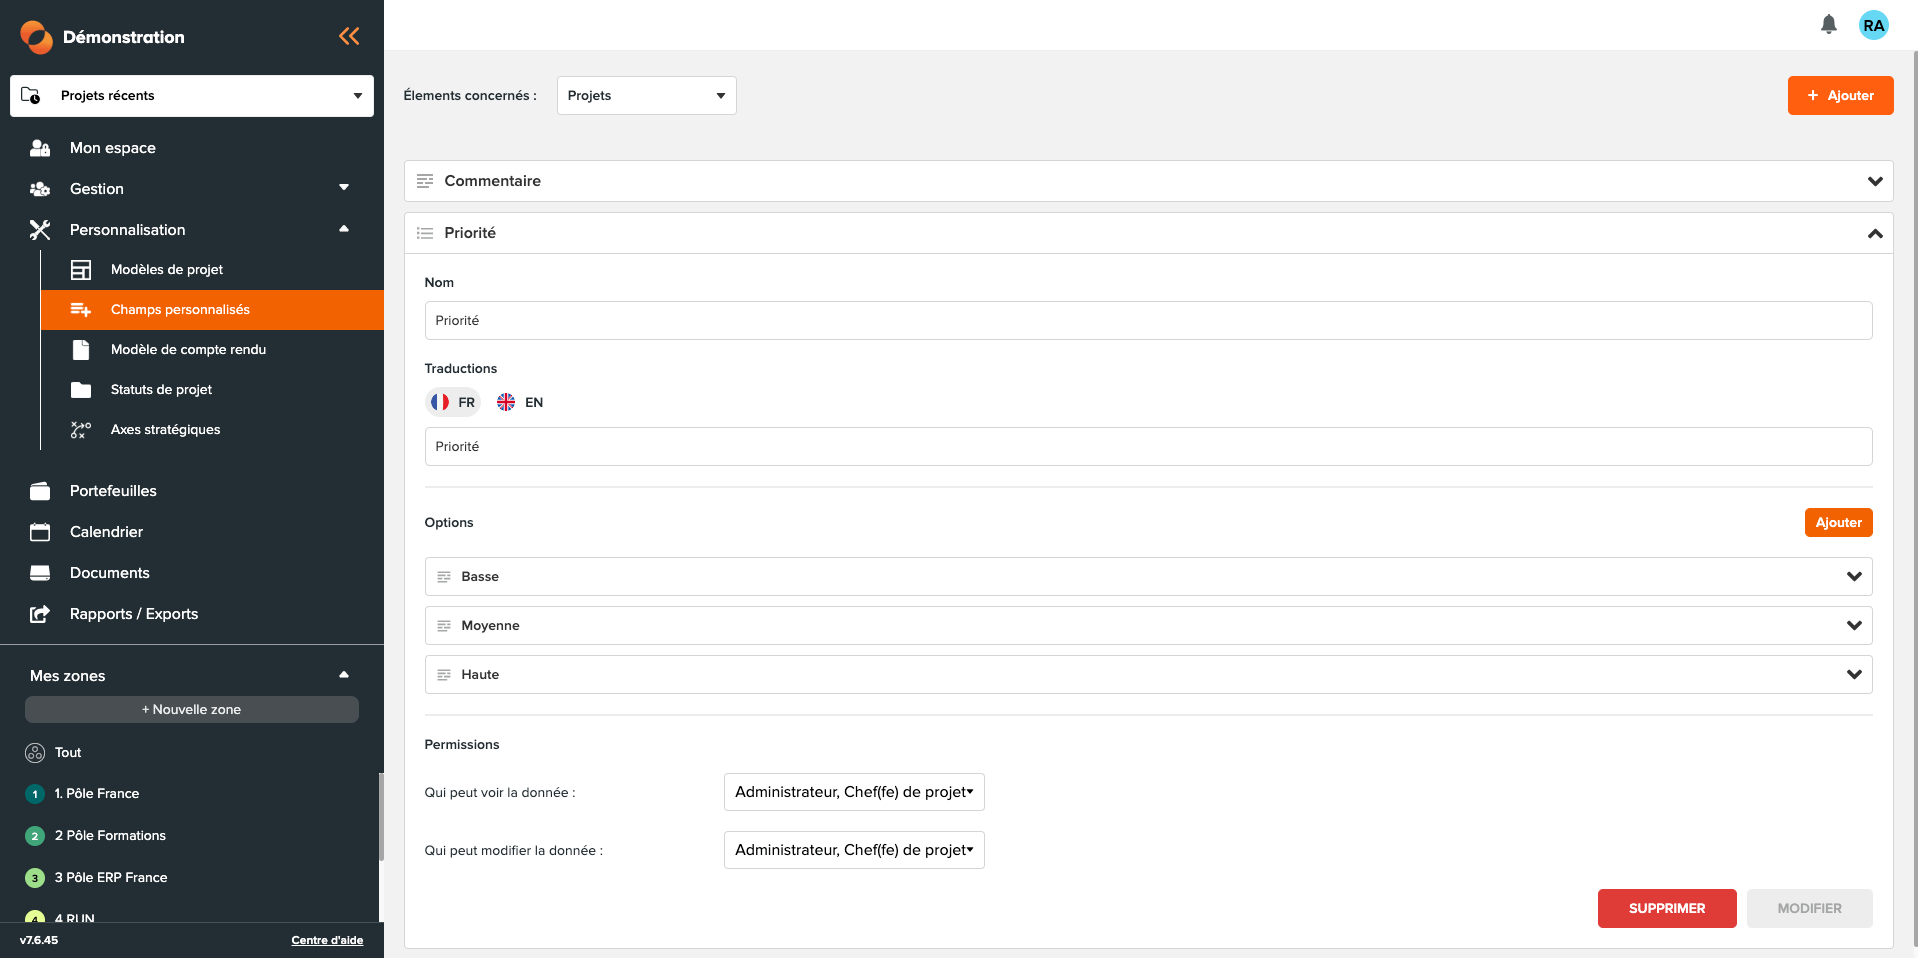Click the Priorité list field type icon
Viewport: 1918px width, 958px height.
tap(425, 233)
